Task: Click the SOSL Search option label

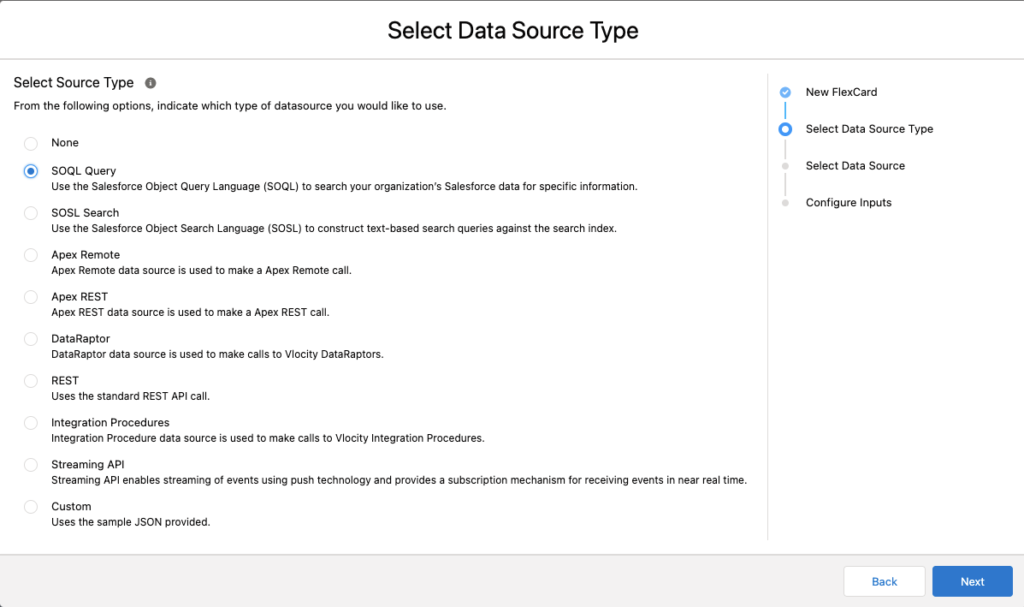Action: (x=85, y=212)
